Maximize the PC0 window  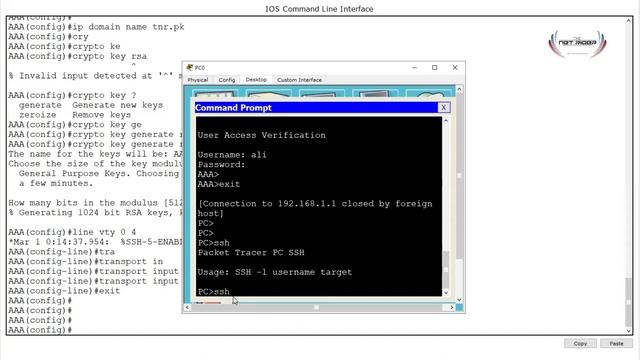coord(435,67)
